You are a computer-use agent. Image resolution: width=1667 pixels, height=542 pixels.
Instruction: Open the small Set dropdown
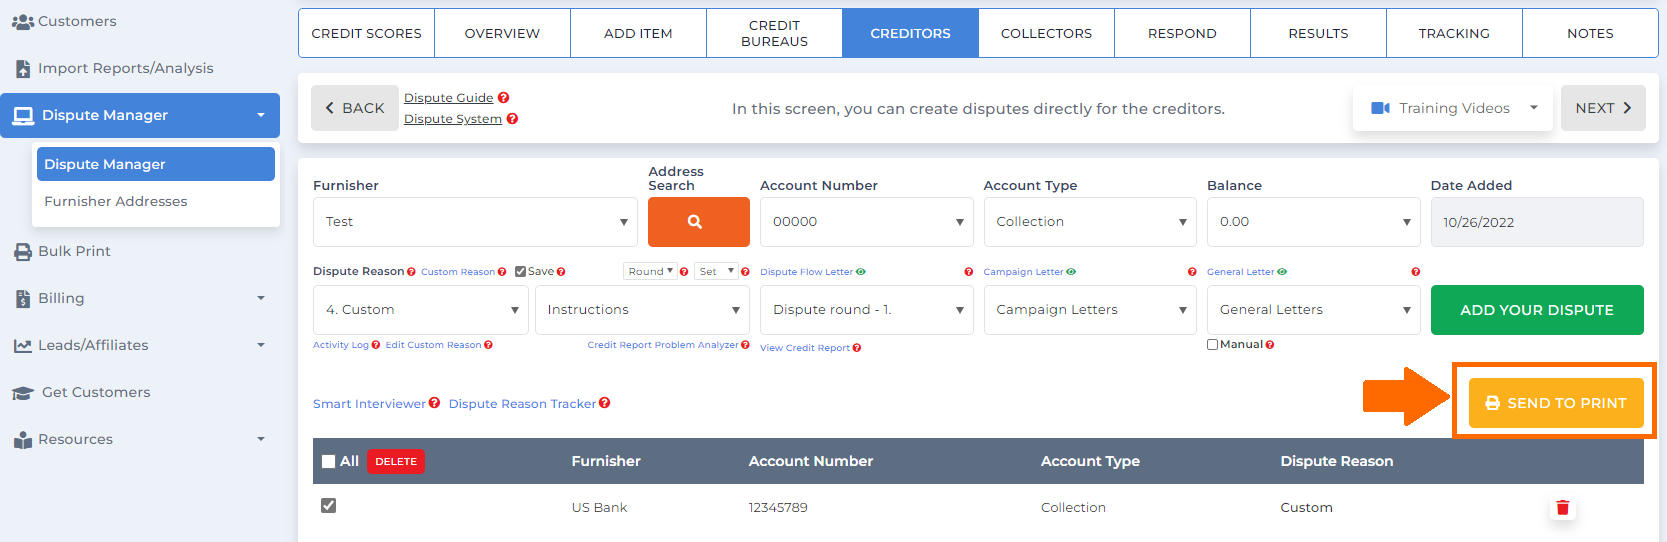coord(716,272)
